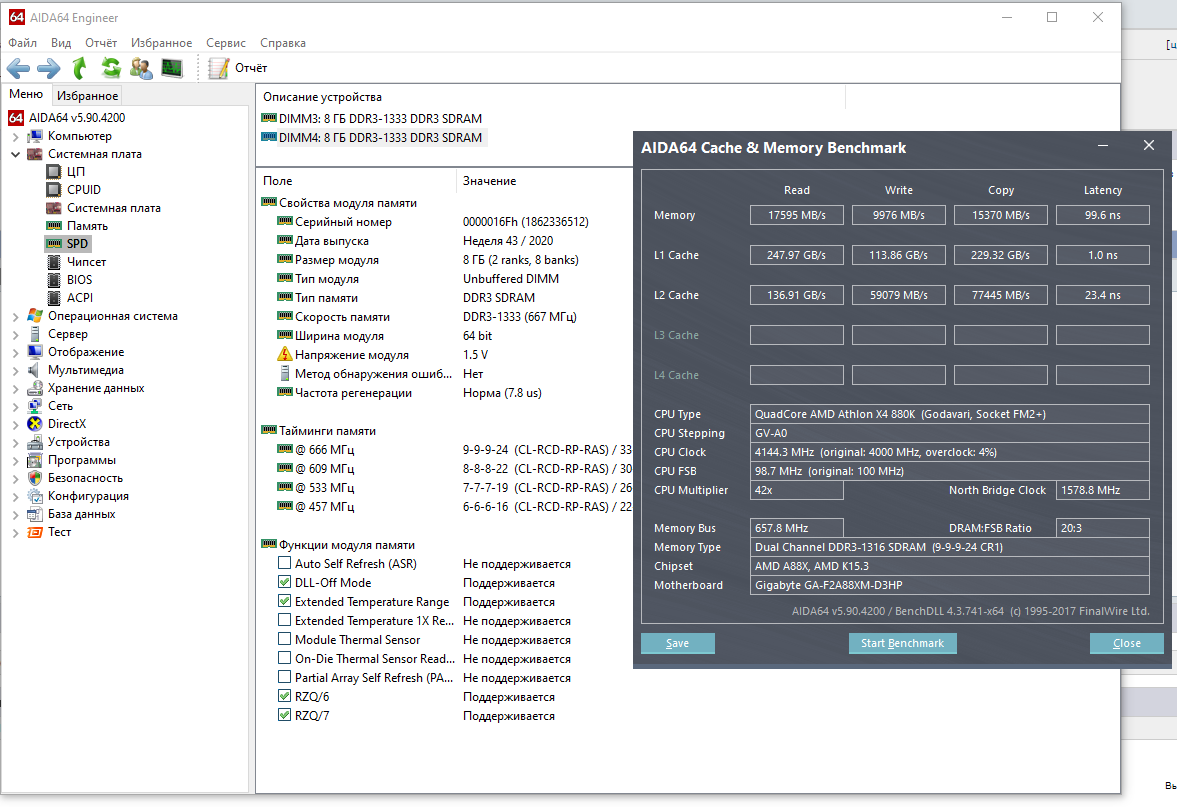This screenshot has width=1177, height=807.
Task: Click Start Benchmark button
Action: click(902, 643)
